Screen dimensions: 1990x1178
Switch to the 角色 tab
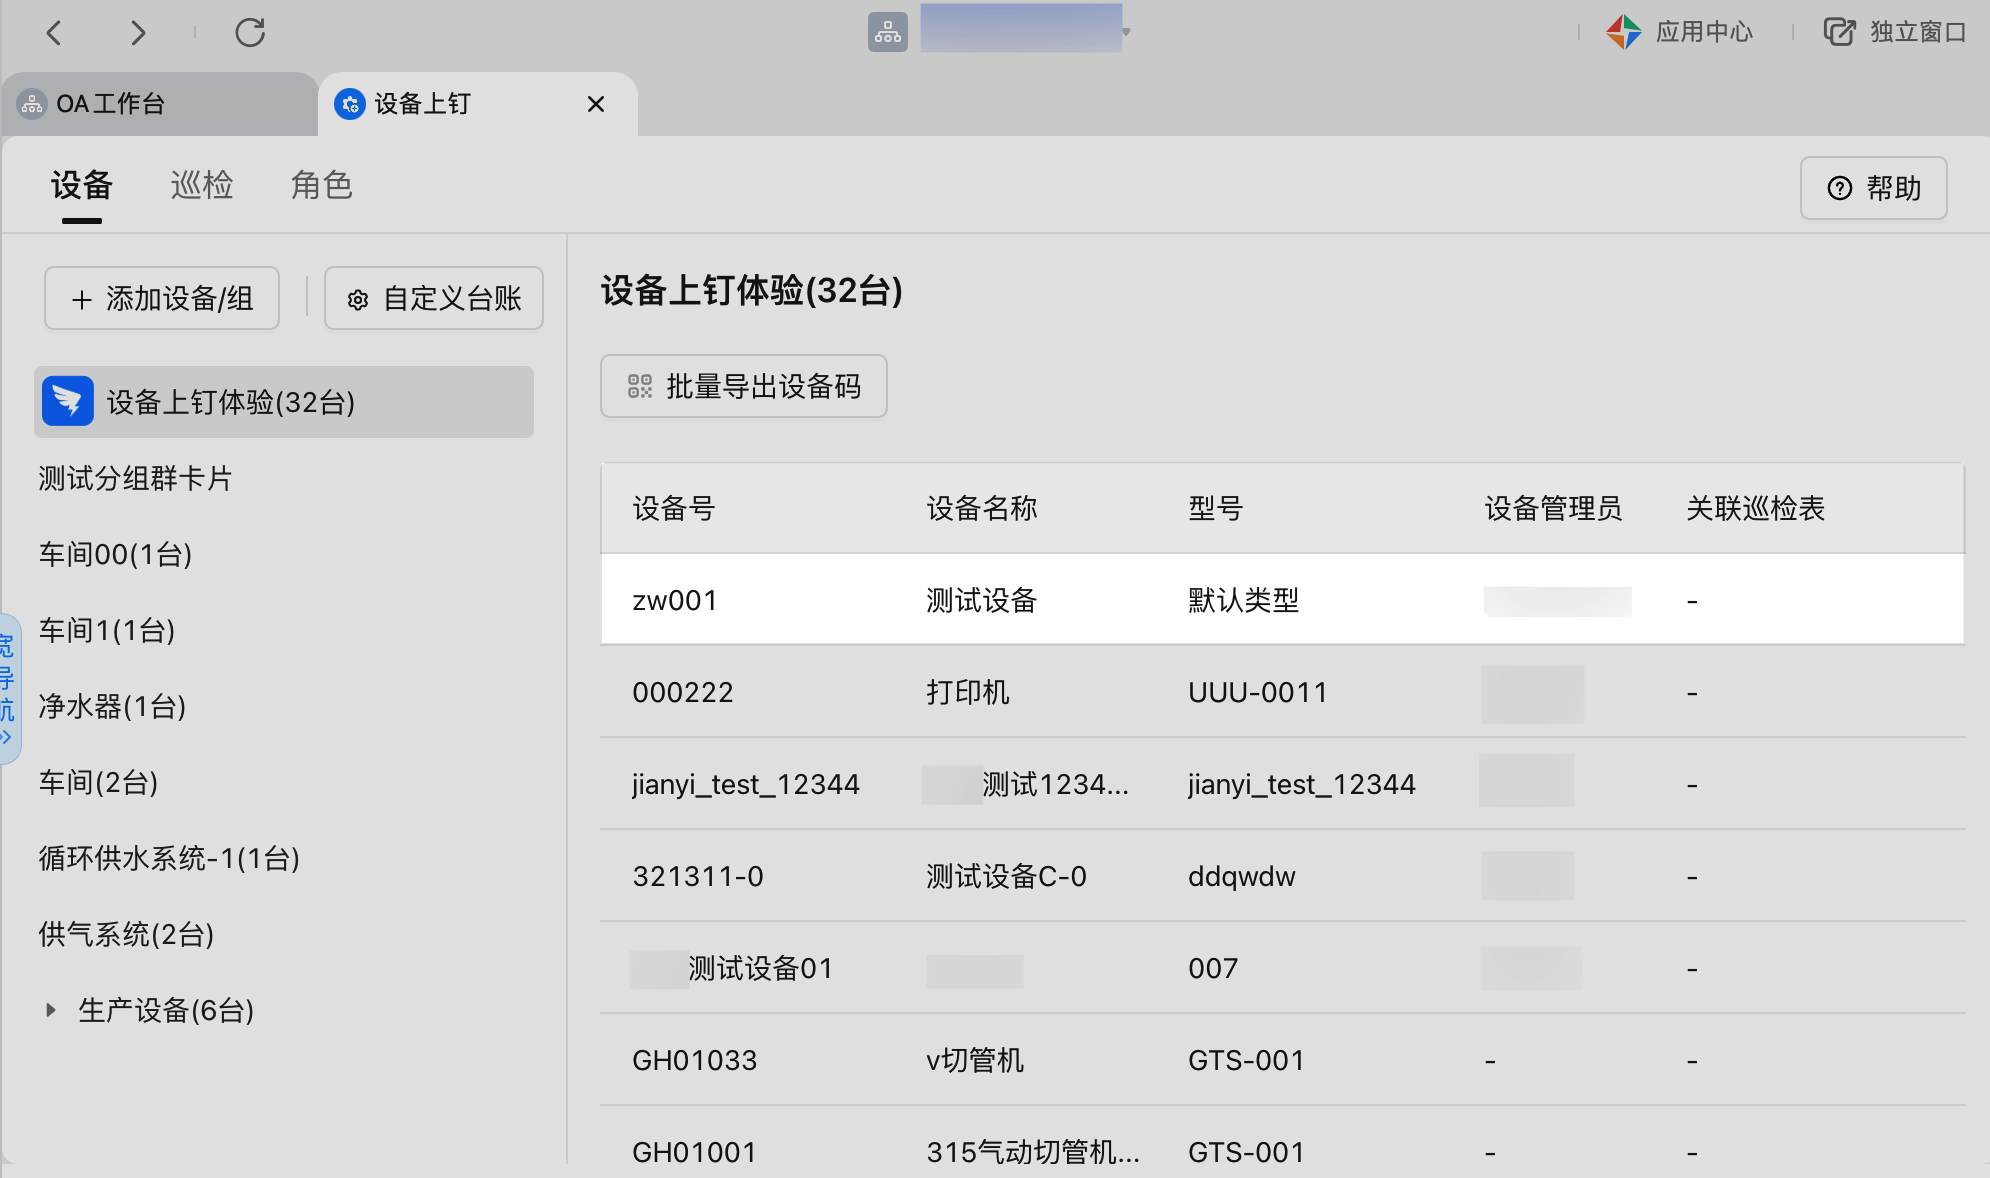[x=321, y=186]
